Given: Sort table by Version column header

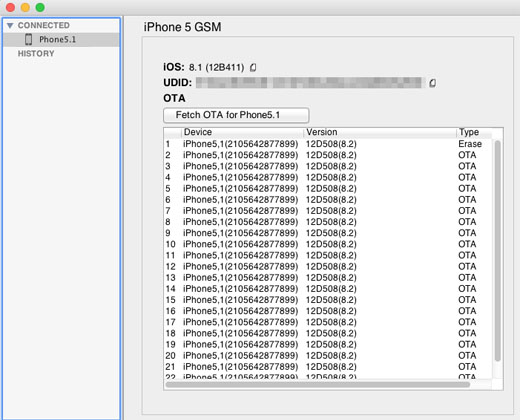Looking at the screenshot, I should 380,132.
